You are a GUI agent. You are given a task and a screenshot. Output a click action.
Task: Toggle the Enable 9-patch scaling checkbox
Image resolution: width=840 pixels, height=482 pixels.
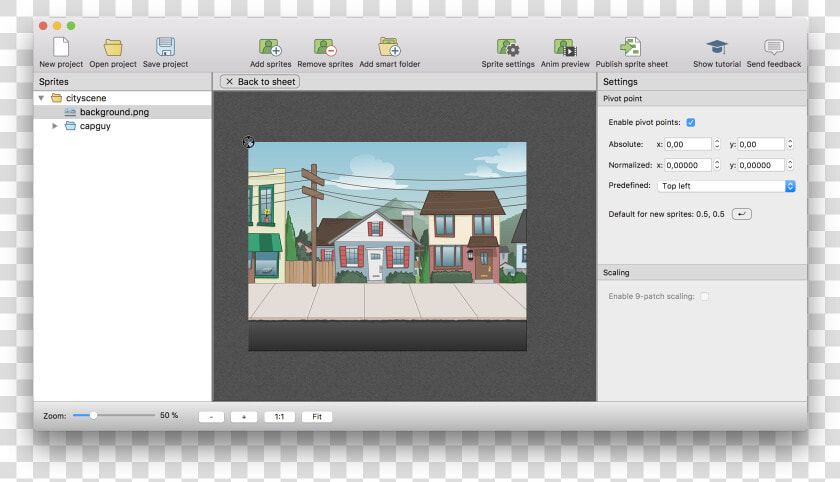(x=704, y=296)
